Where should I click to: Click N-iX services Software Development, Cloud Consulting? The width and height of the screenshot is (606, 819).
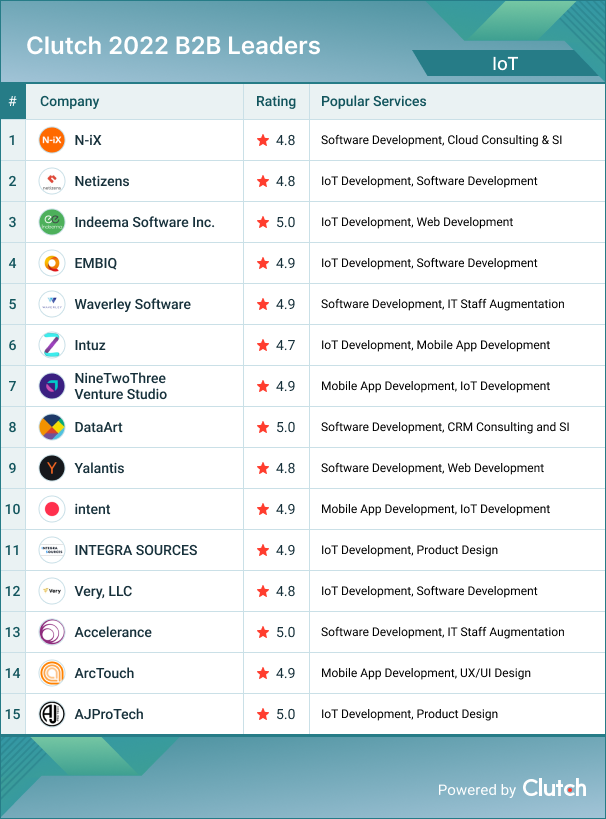(441, 140)
